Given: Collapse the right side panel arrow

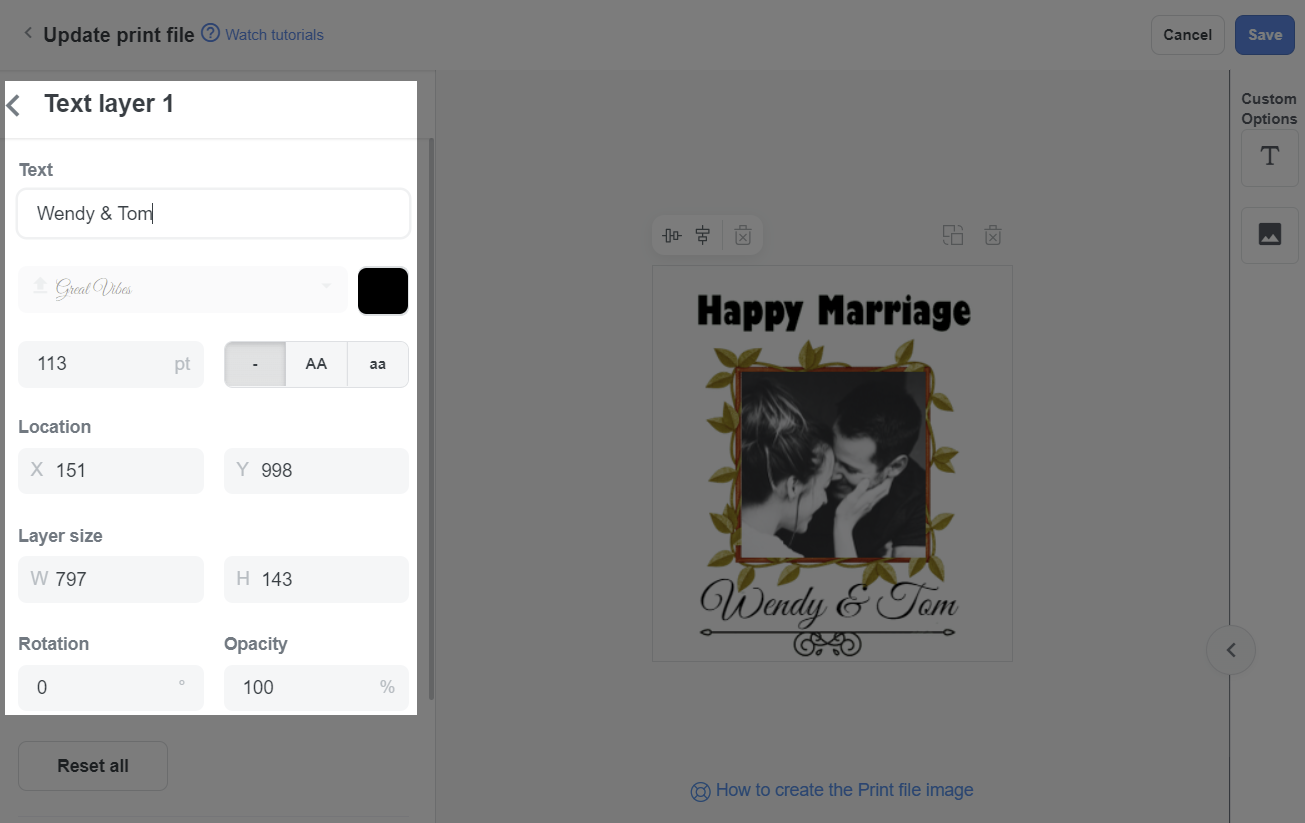Looking at the screenshot, I should click(x=1231, y=650).
